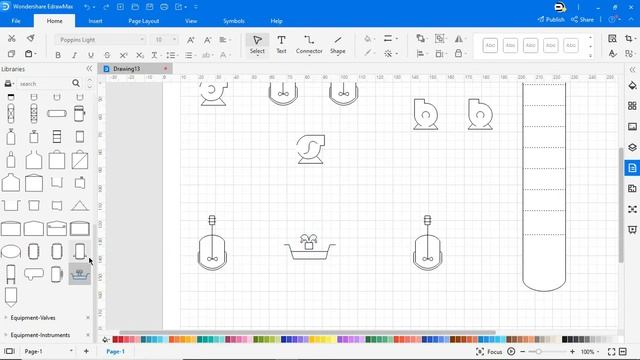Viewport: 640px width, 360px height.
Task: Collapse the Libraries panel with double chevron
Action: 89,69
